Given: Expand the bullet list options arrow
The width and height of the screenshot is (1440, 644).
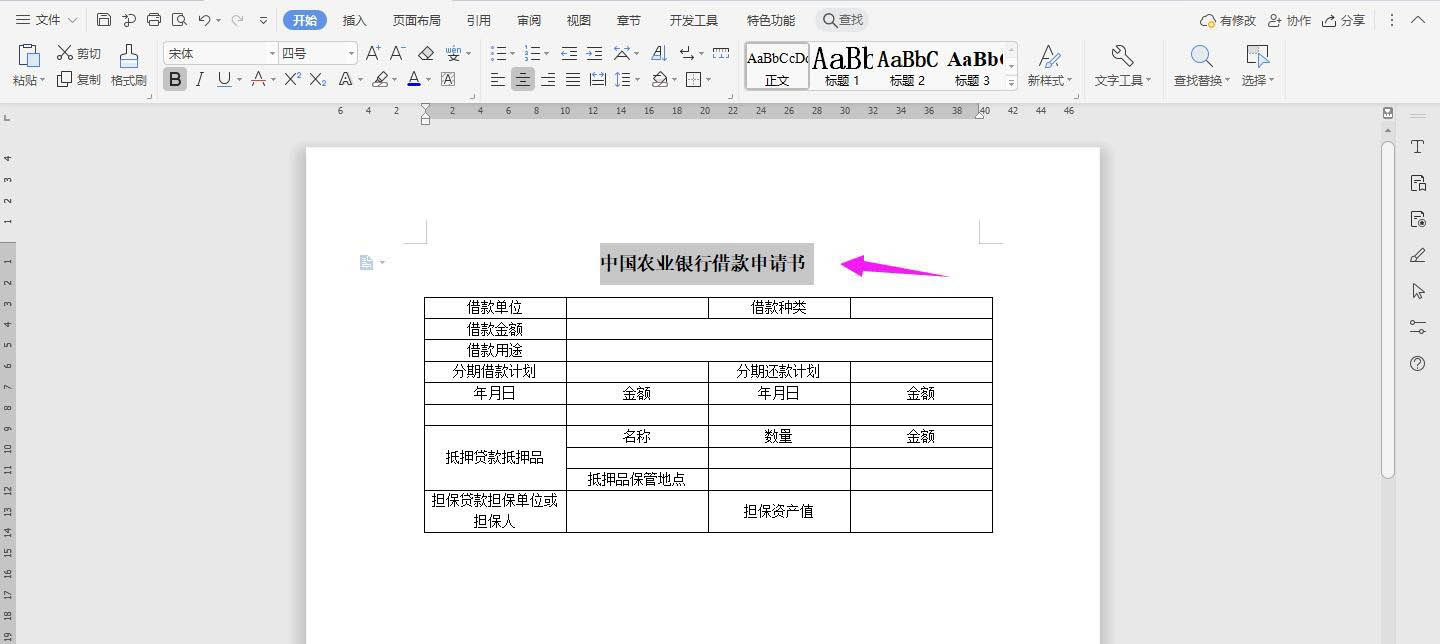Looking at the screenshot, I should [514, 54].
